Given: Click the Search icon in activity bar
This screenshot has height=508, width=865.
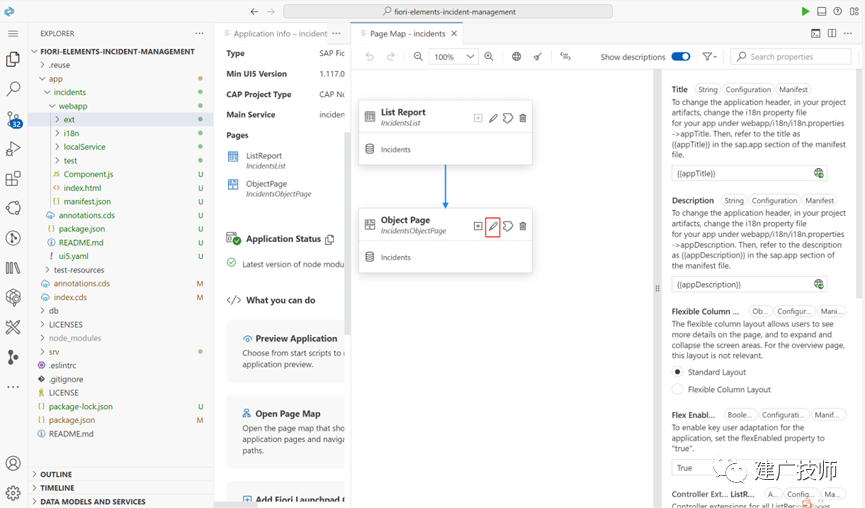Looking at the screenshot, I should [13, 89].
